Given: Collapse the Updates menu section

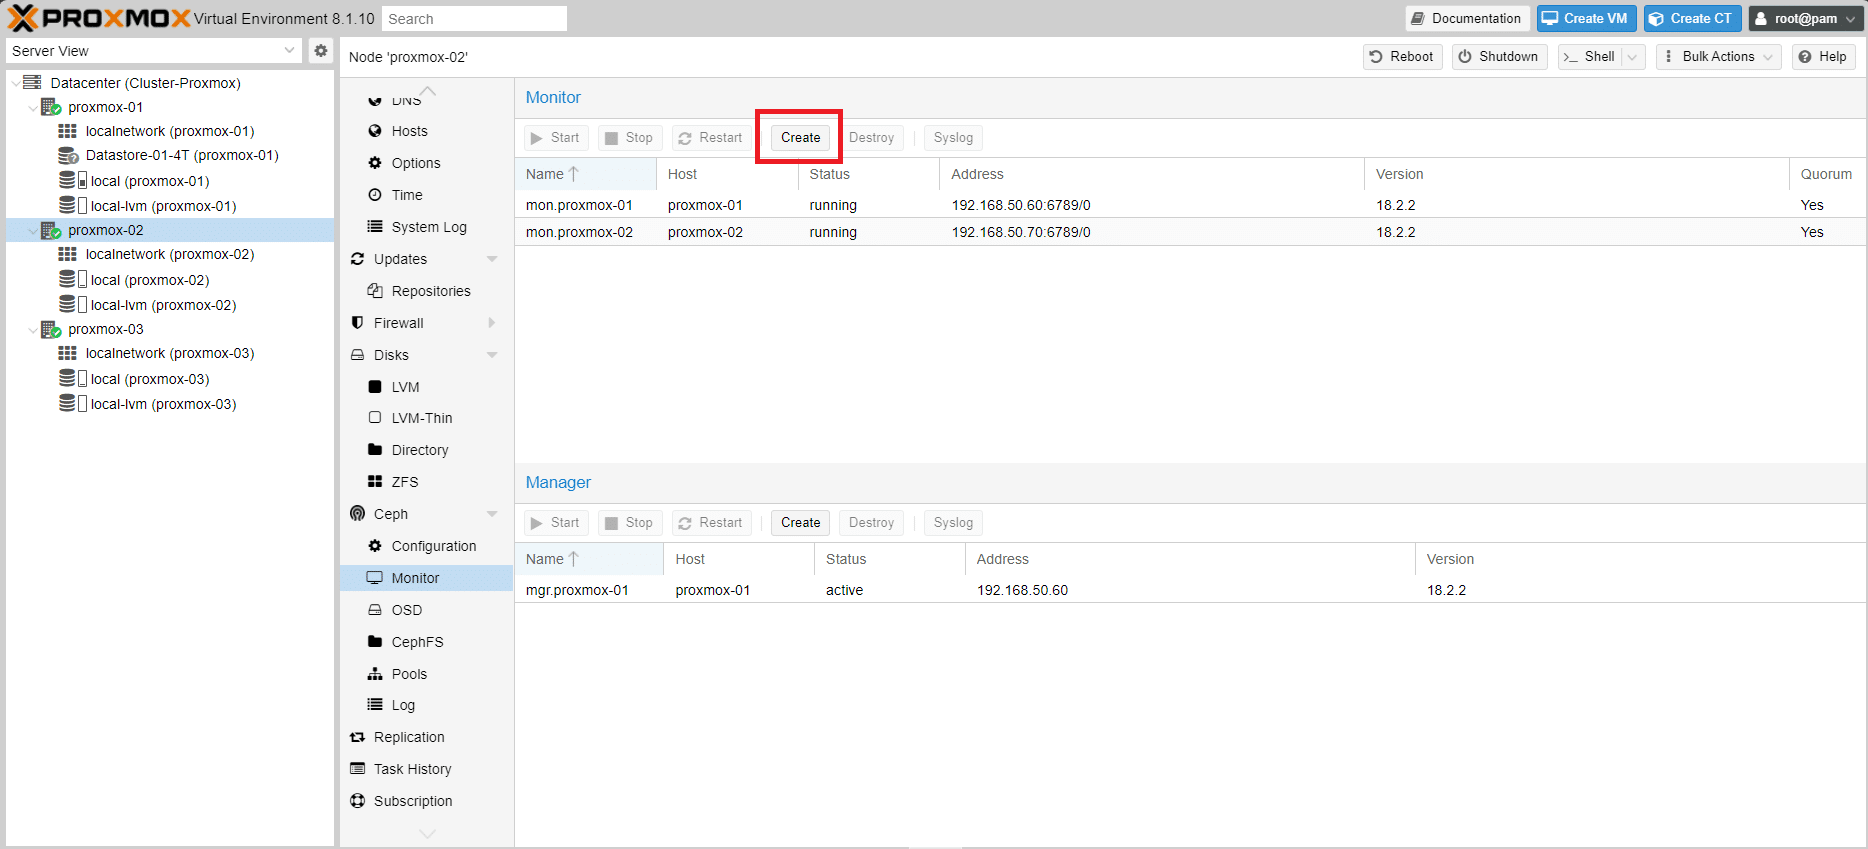Looking at the screenshot, I should (492, 259).
